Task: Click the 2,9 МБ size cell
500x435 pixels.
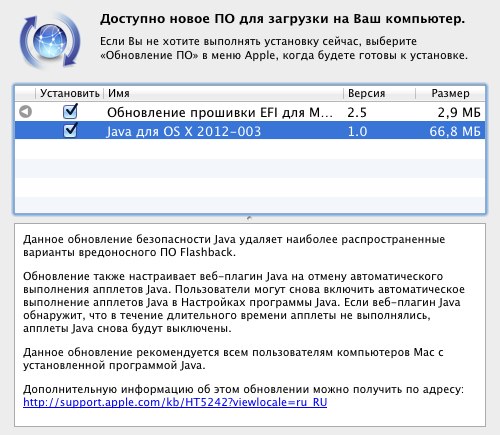Action: 459,113
